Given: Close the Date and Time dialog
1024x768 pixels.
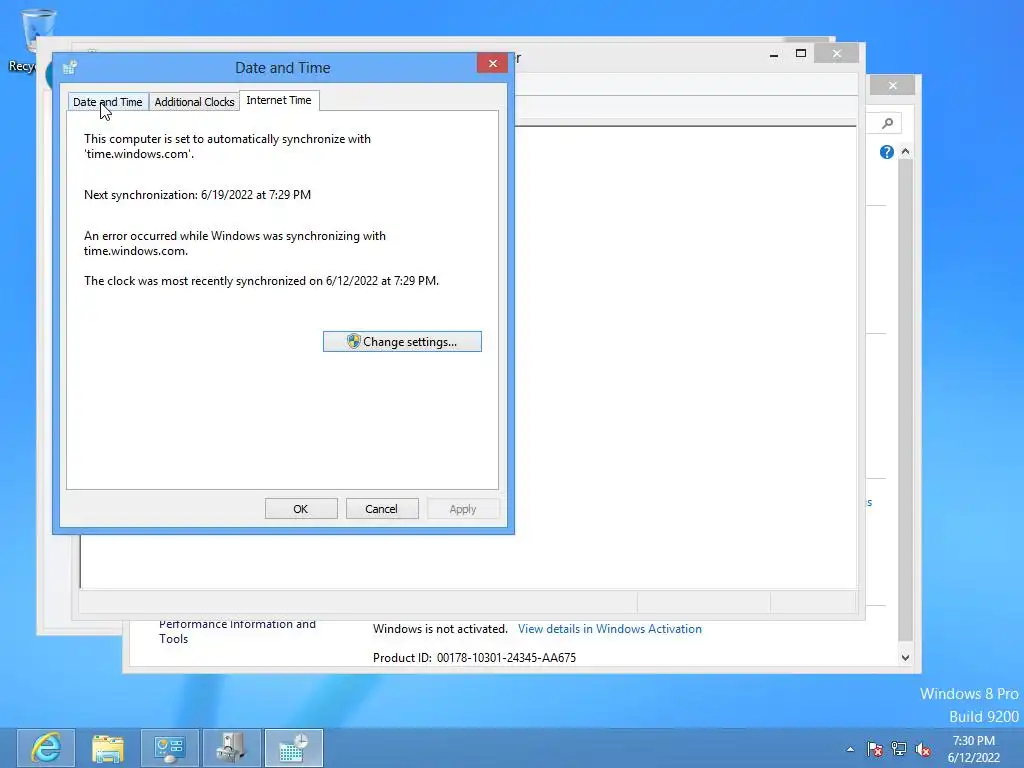Looking at the screenshot, I should (x=492, y=63).
